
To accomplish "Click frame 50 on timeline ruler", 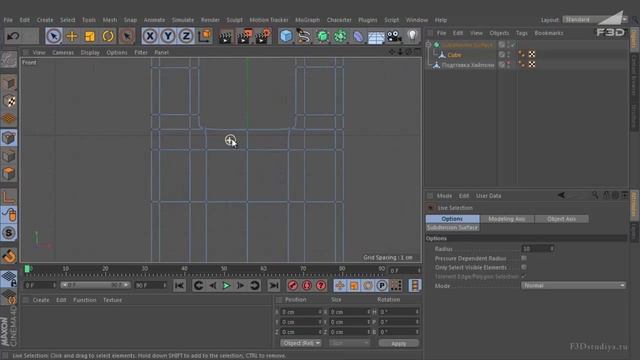I will point(224,269).
